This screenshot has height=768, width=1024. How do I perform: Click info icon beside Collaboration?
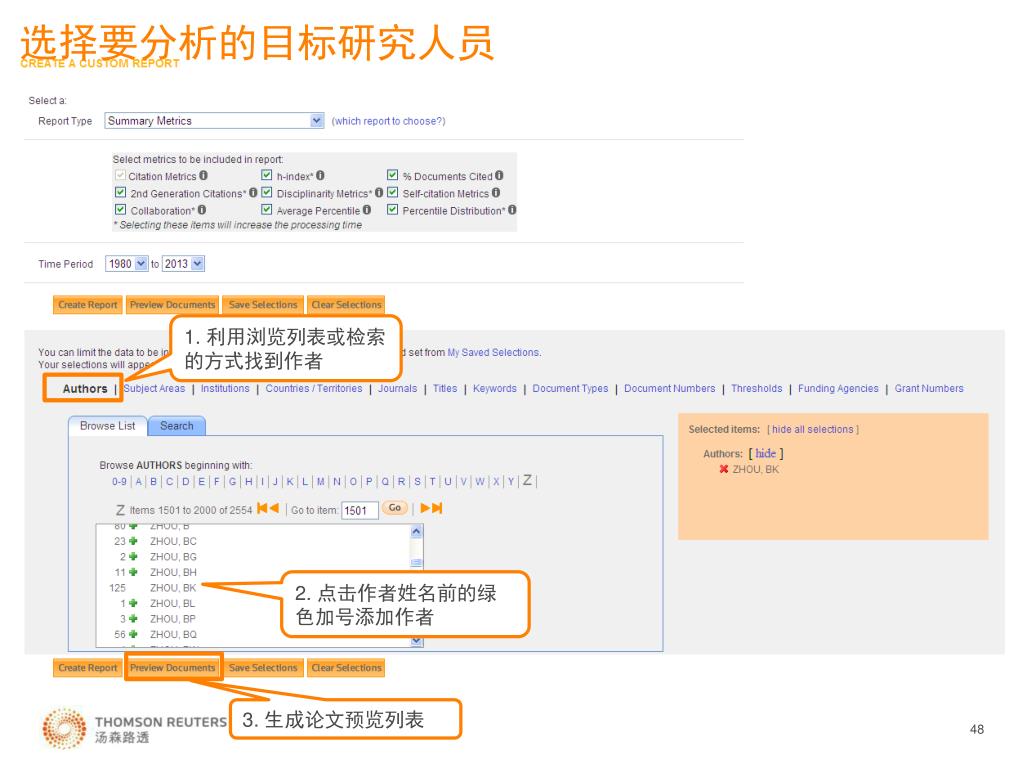pyautogui.click(x=202, y=210)
